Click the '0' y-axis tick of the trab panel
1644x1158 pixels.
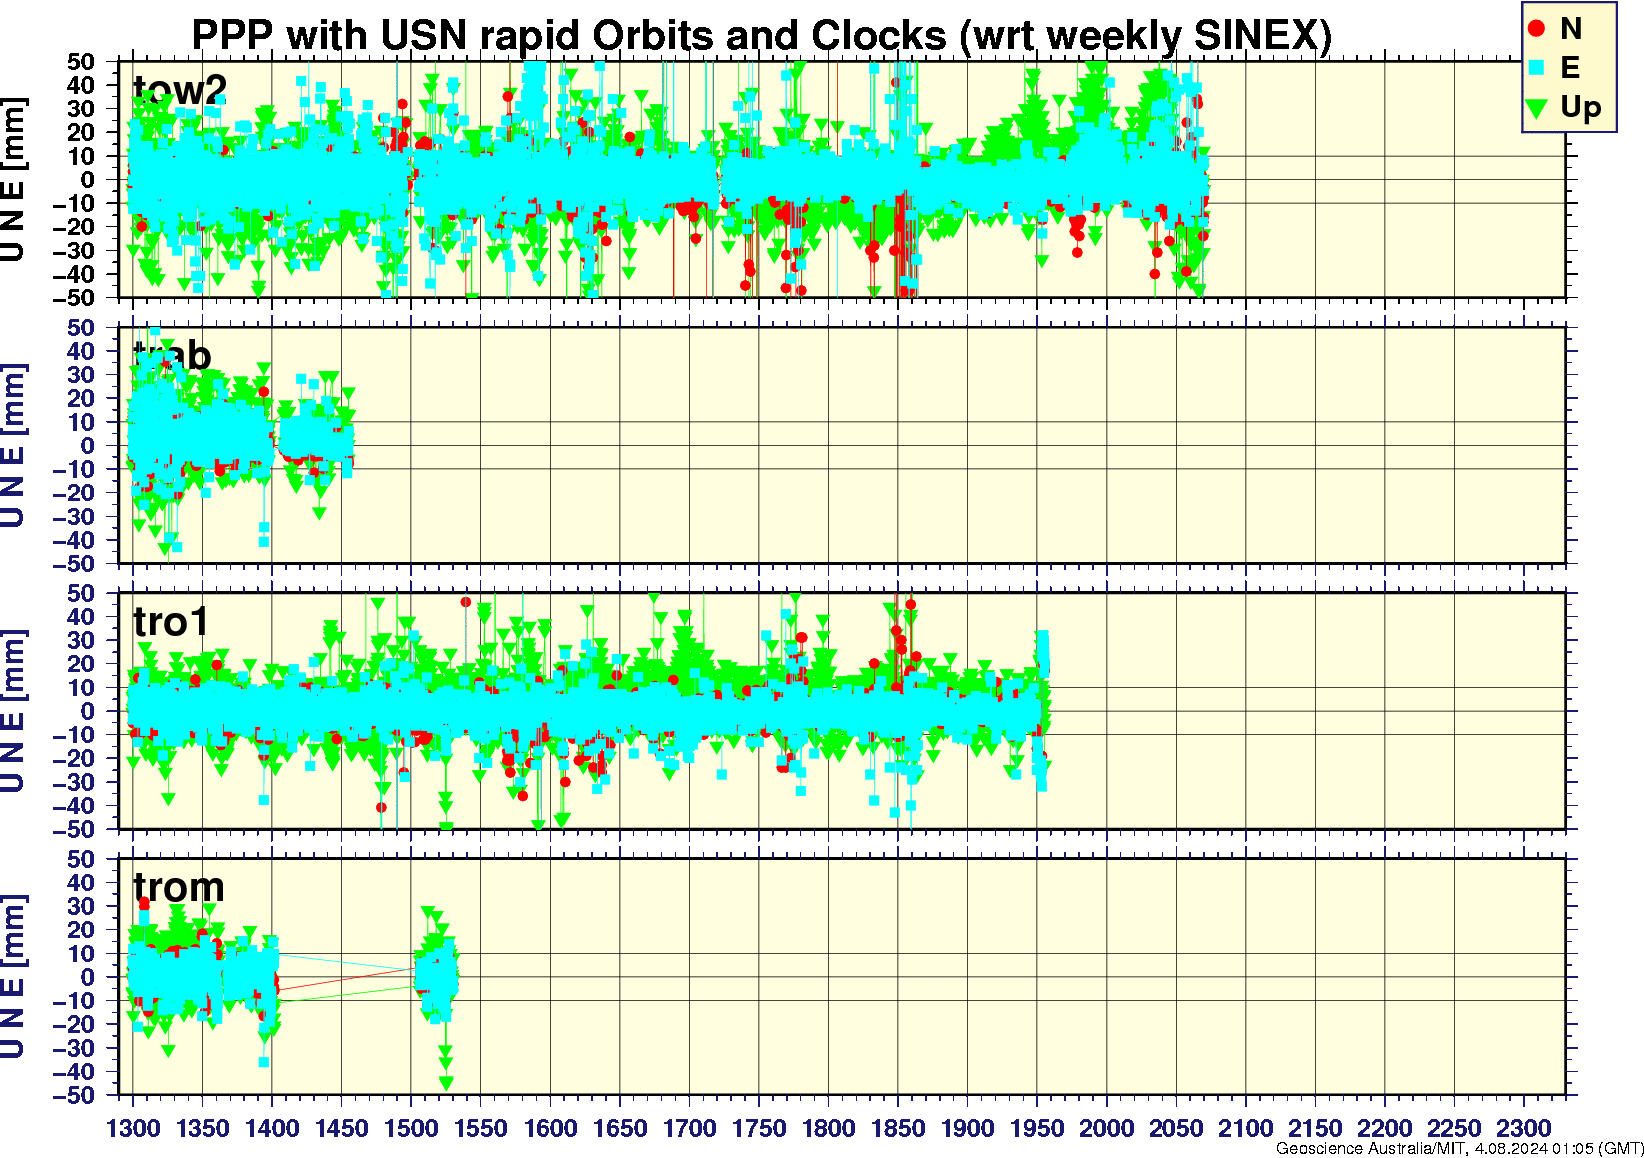pos(89,446)
